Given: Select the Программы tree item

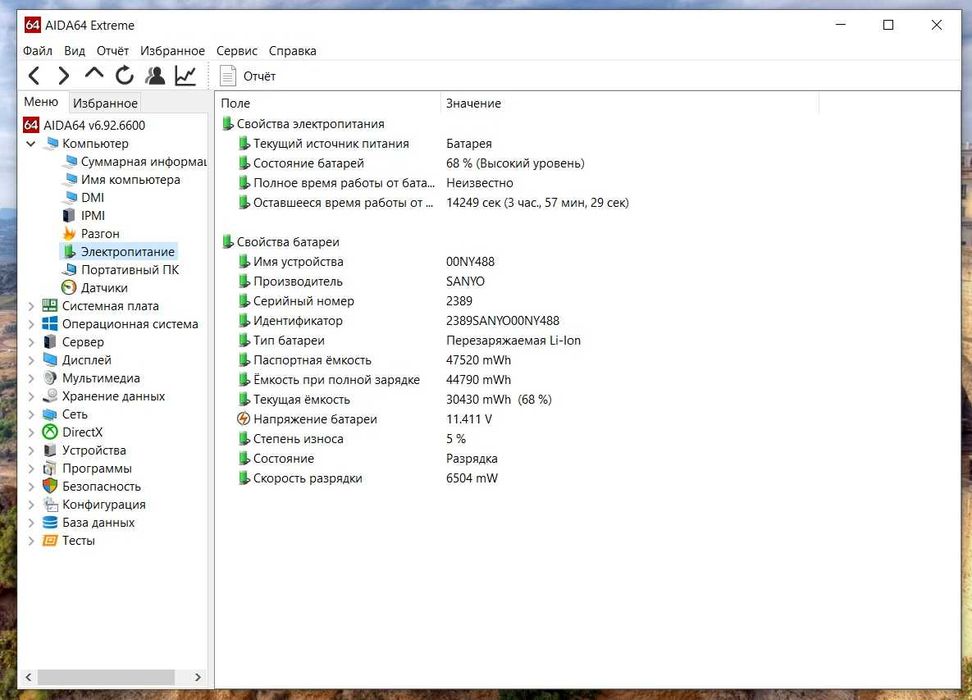Looking at the screenshot, I should tap(87, 468).
